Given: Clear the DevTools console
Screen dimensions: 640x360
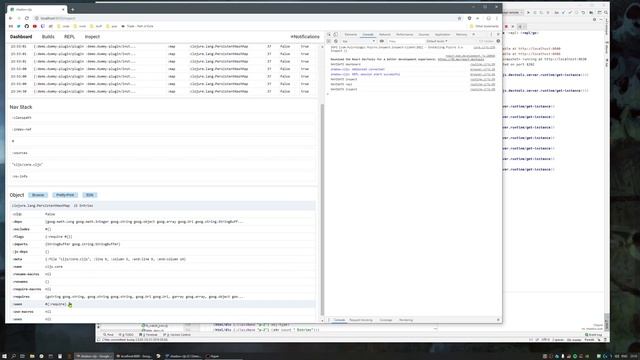Looking at the screenshot, I should (x=336, y=41).
